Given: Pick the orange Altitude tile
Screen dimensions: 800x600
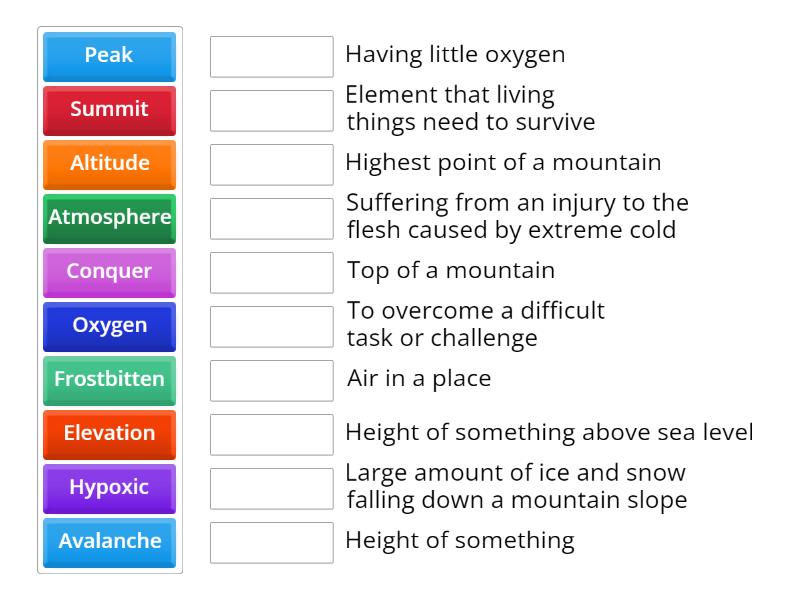Looking at the screenshot, I should click(109, 165).
